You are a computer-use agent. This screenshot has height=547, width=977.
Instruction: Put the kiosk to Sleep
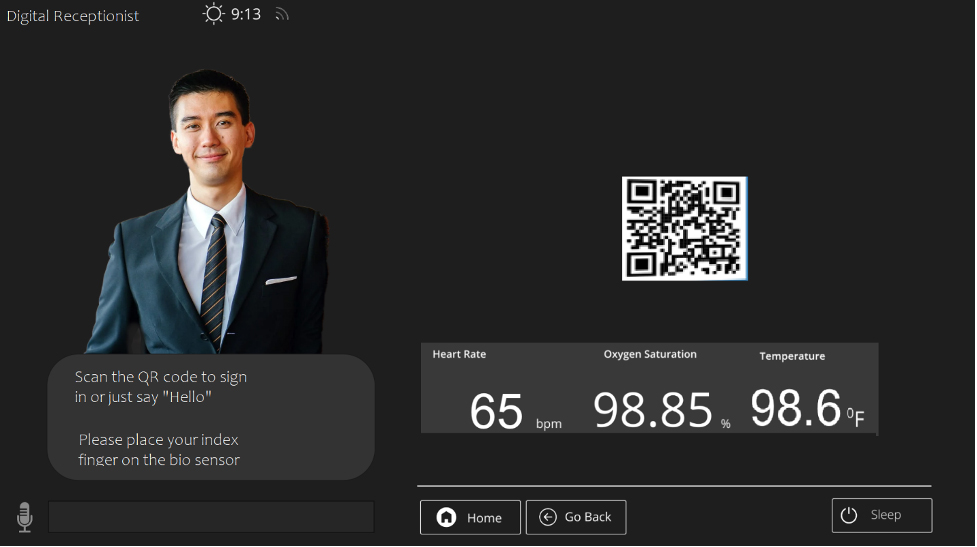881,515
